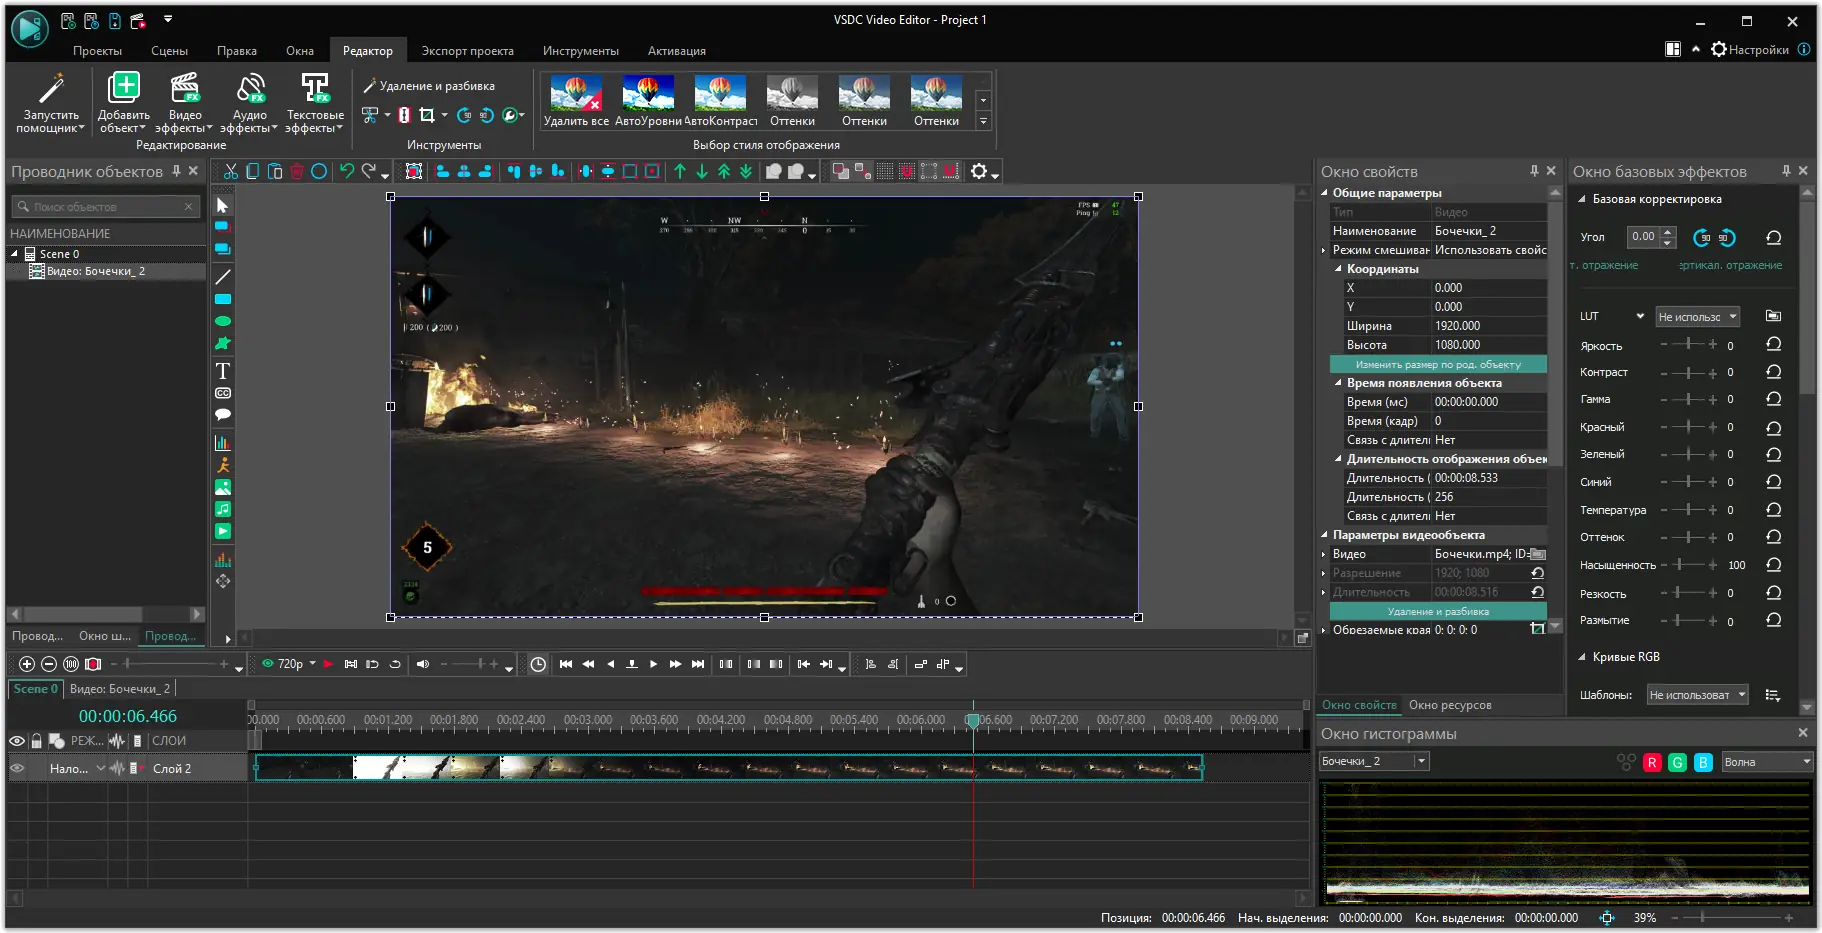Click the red Delete trash icon
This screenshot has width=1822, height=933.
pyautogui.click(x=297, y=171)
